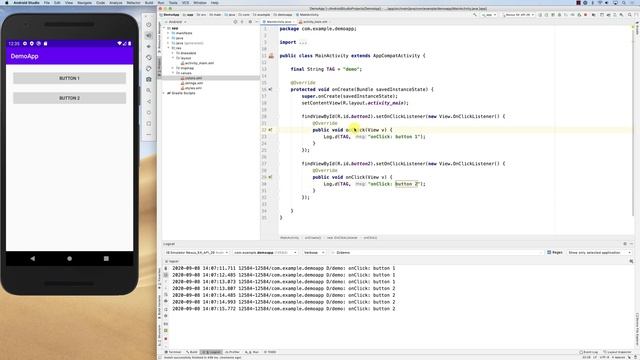640x360 pixels.
Task: Click the emulator zoom magnifier icon
Action: pos(149,90)
